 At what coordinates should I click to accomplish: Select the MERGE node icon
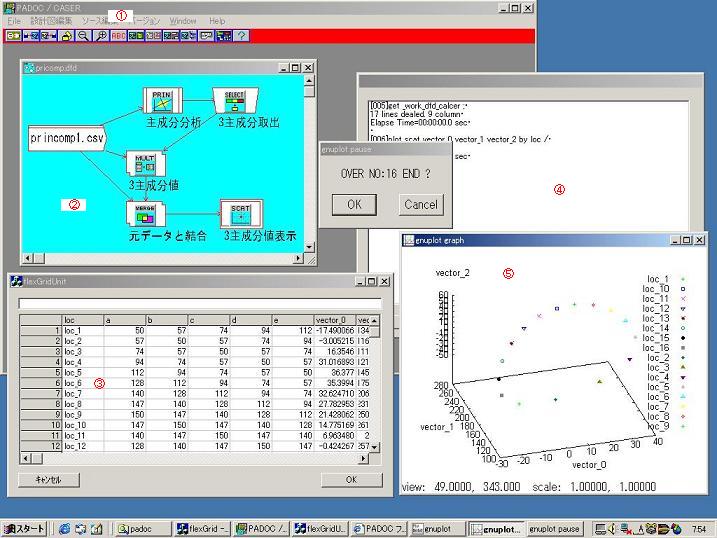[x=142, y=213]
